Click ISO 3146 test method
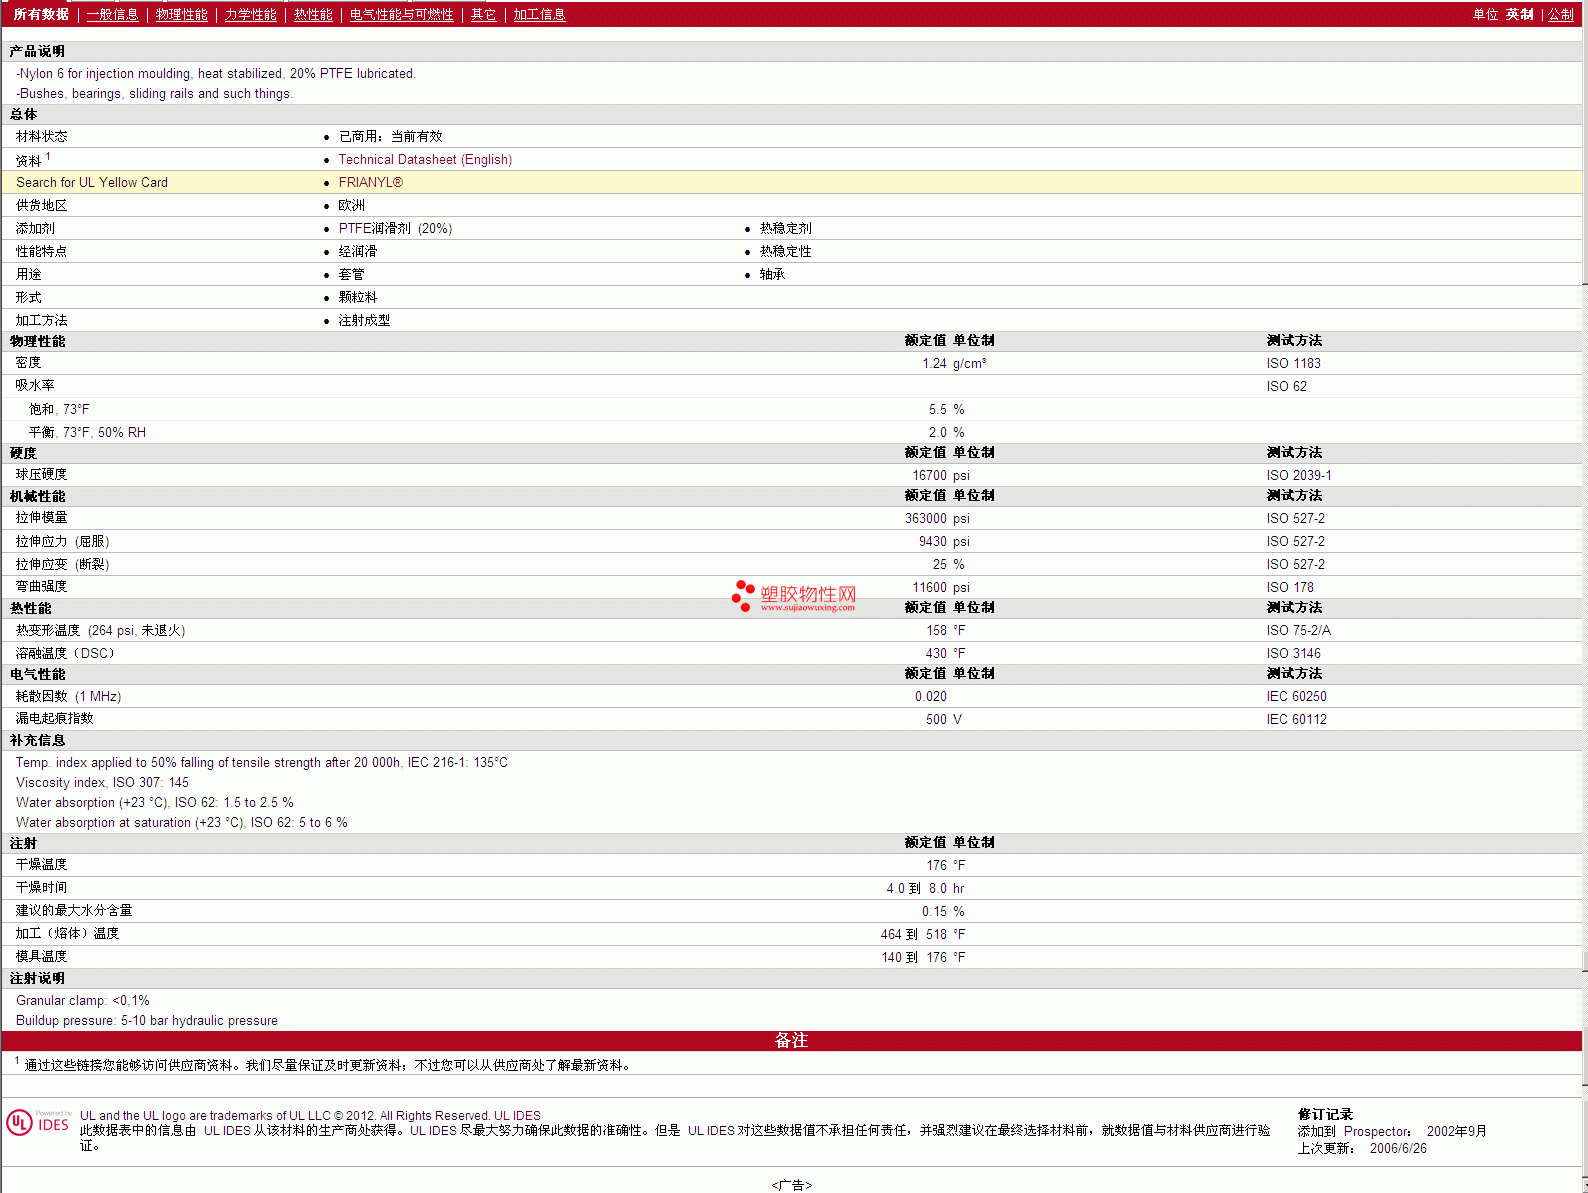This screenshot has width=1588, height=1193. (x=1293, y=654)
